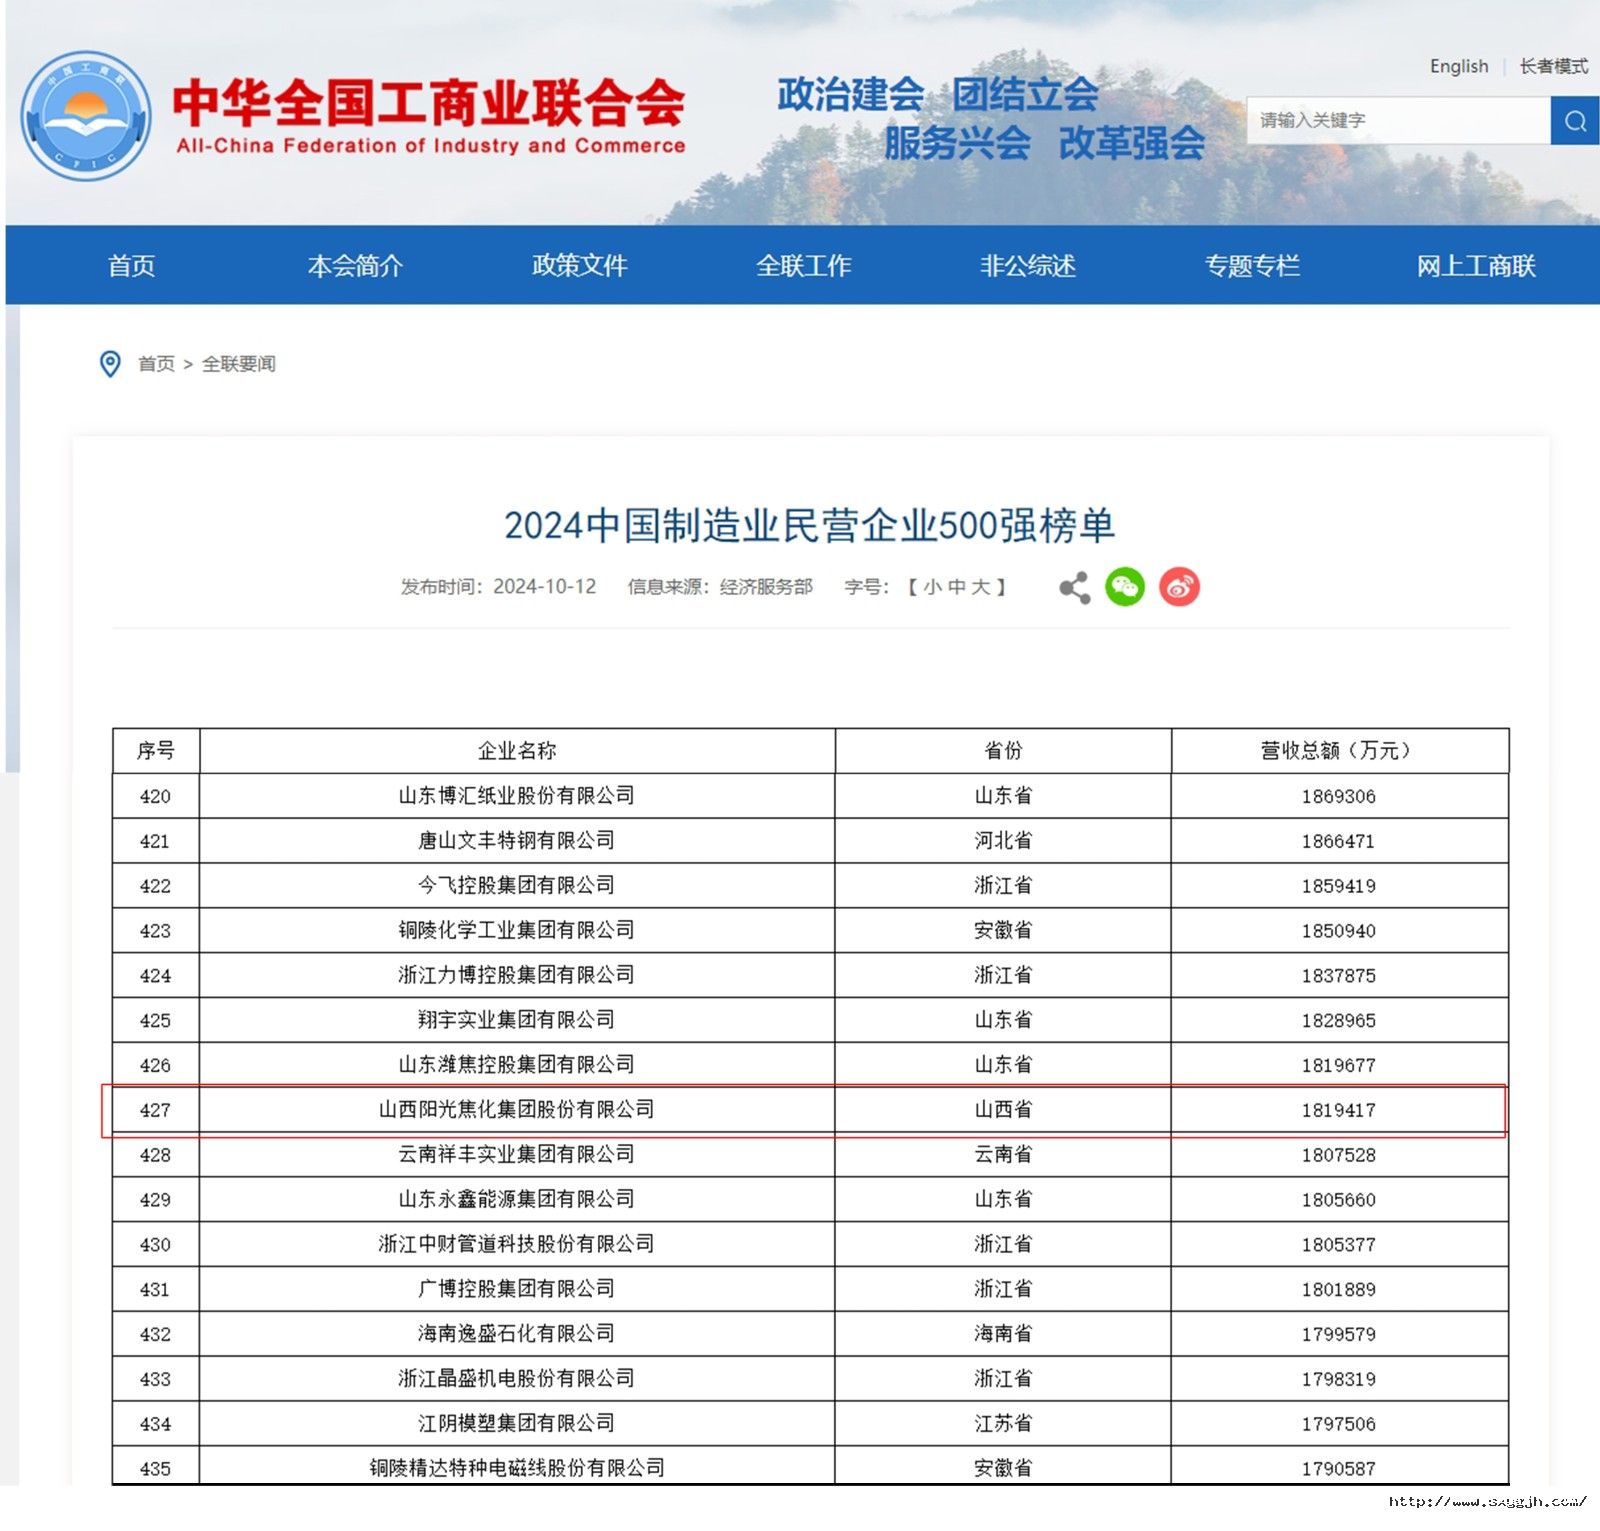Open the 非公综述 navigation menu
The width and height of the screenshot is (1600, 1531).
[1027, 266]
